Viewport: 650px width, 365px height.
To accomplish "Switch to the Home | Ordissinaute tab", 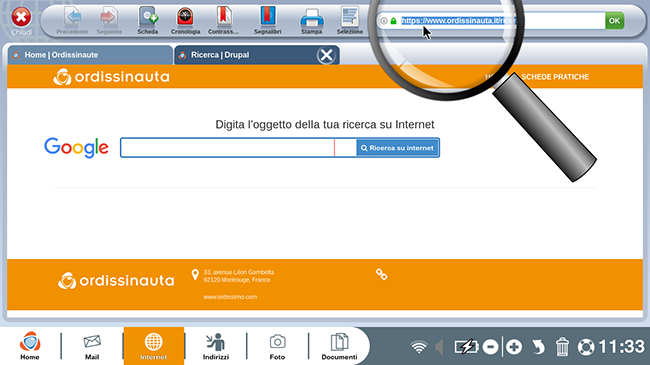I will [90, 55].
